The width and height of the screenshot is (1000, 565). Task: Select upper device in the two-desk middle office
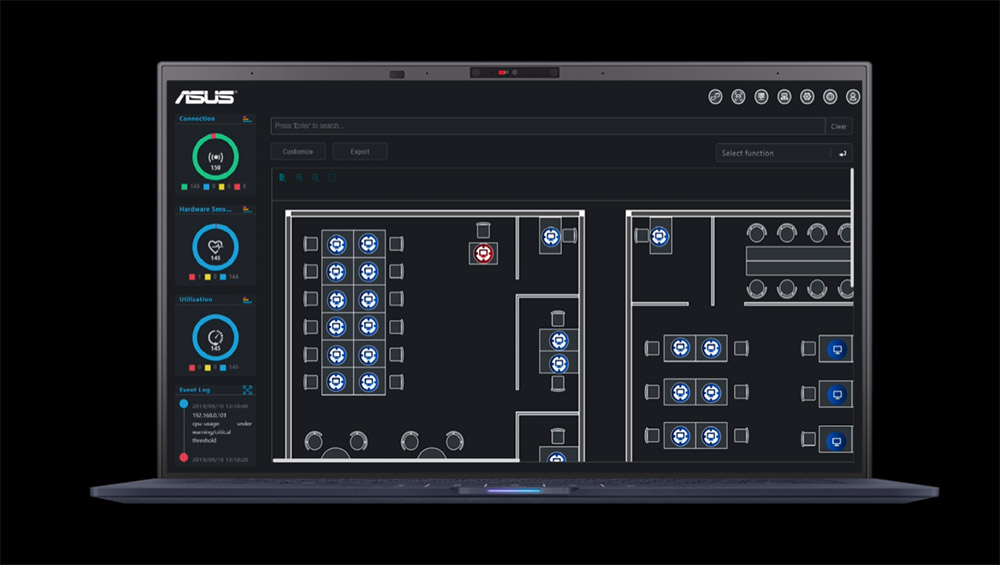(559, 341)
